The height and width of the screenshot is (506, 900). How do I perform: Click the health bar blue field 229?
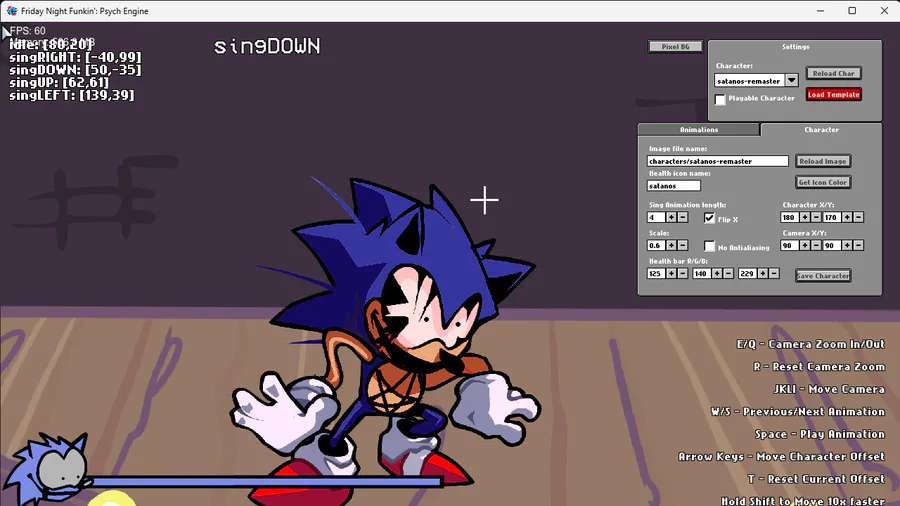click(x=748, y=274)
